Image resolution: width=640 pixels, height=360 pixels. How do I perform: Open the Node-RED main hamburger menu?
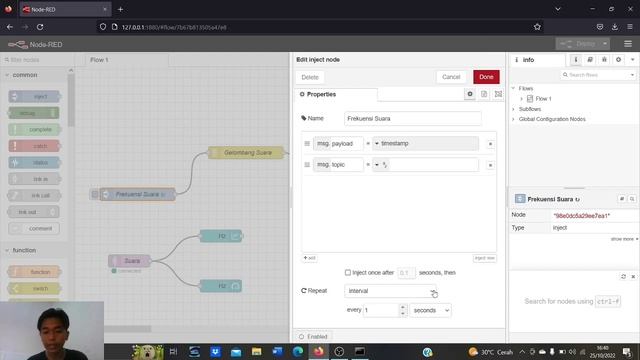click(628, 44)
